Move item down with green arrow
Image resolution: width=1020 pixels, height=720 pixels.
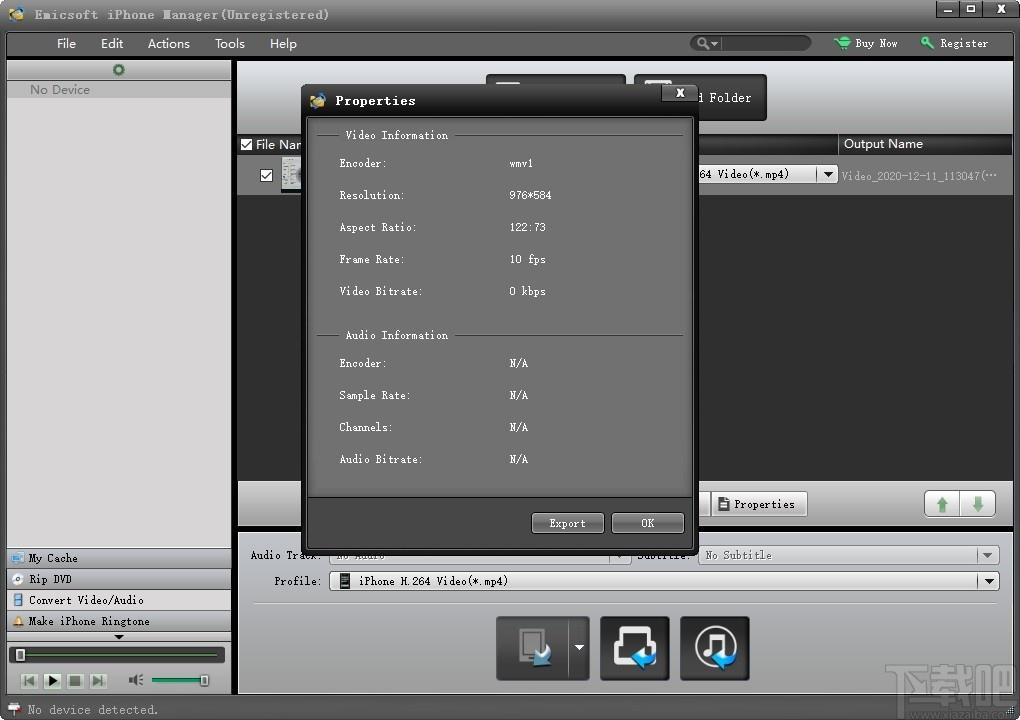coord(977,504)
